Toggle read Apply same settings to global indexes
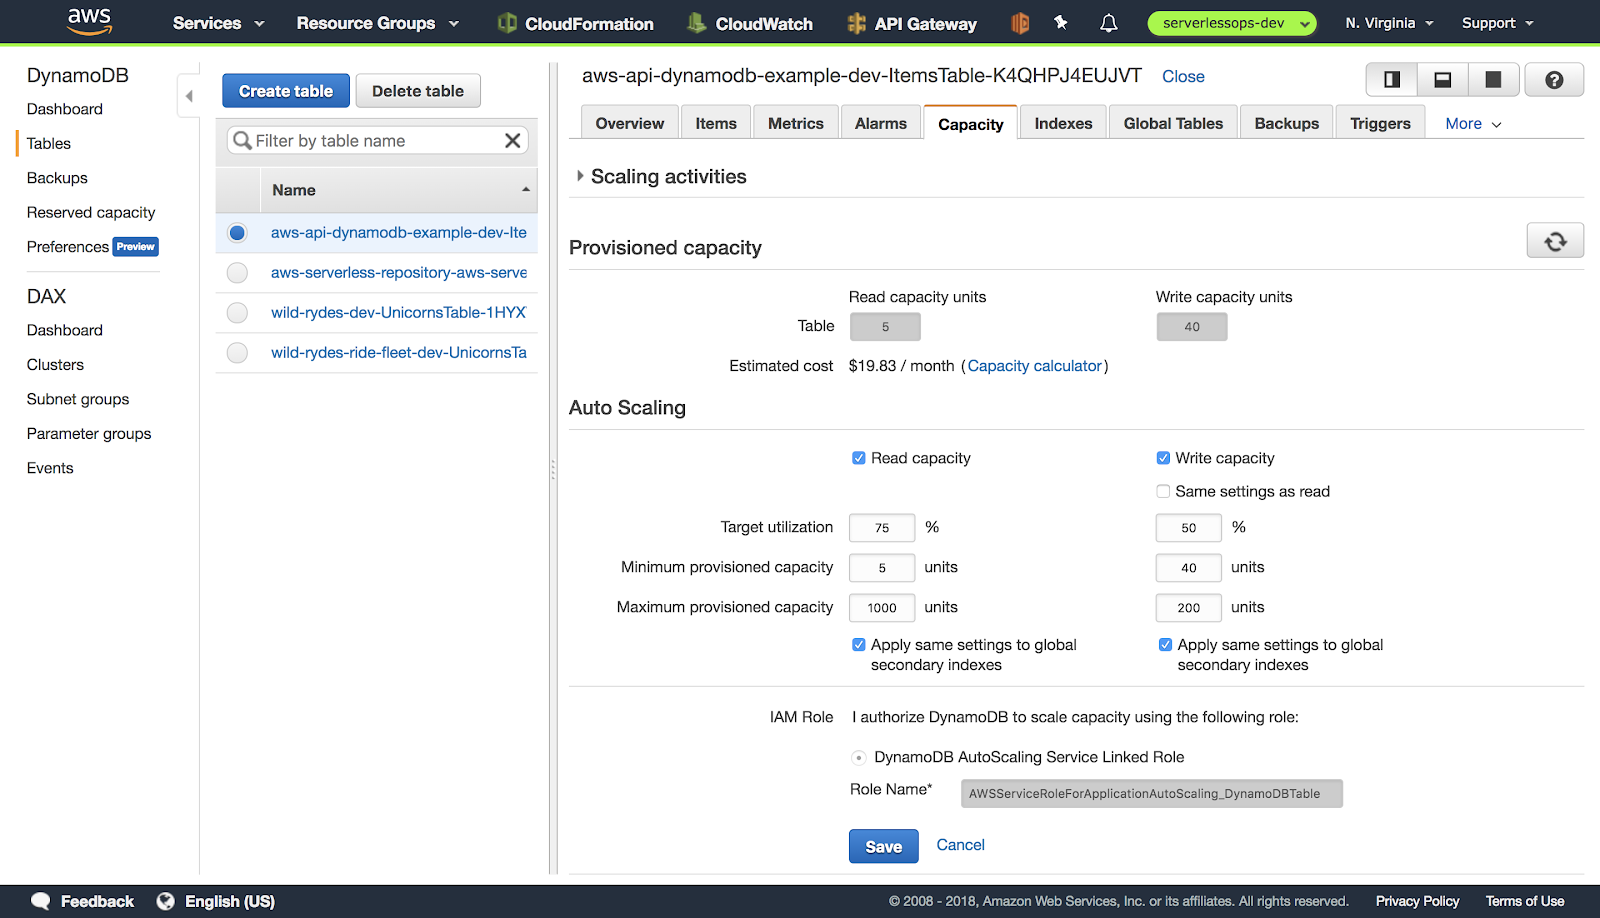Image resolution: width=1600 pixels, height=918 pixels. point(859,645)
